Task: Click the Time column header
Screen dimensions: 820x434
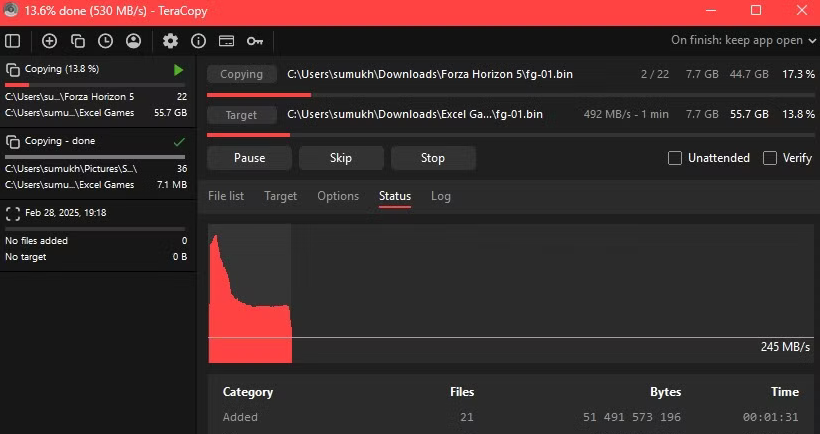Action: pos(784,392)
